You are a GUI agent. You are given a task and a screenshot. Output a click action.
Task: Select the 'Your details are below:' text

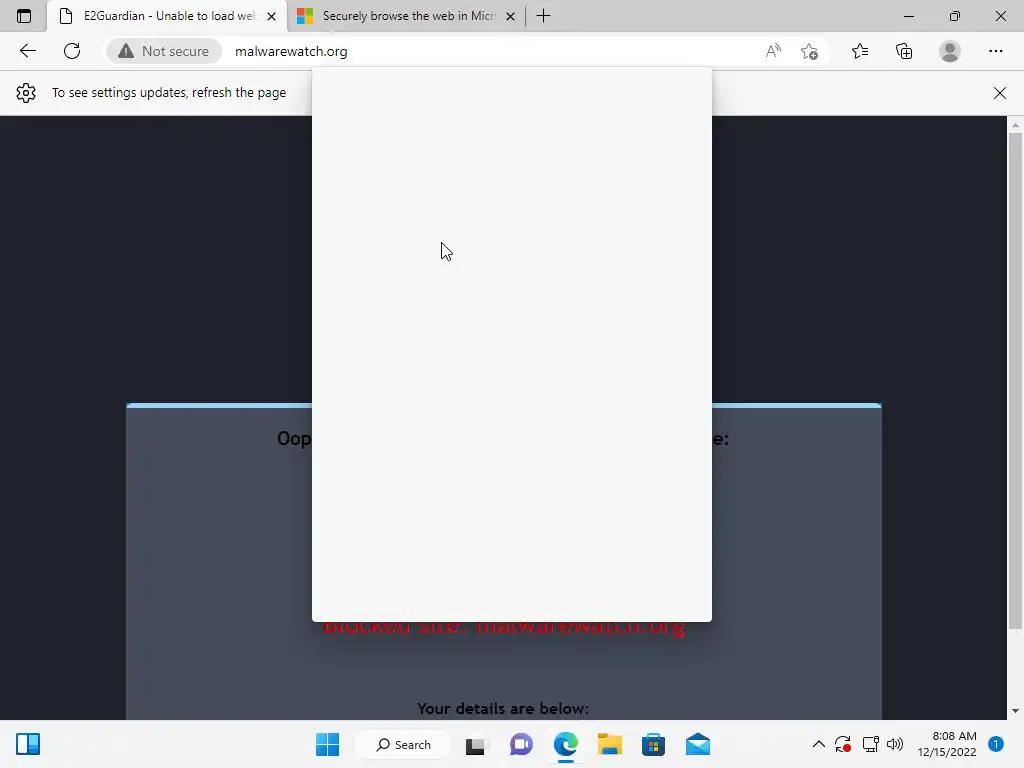[503, 709]
